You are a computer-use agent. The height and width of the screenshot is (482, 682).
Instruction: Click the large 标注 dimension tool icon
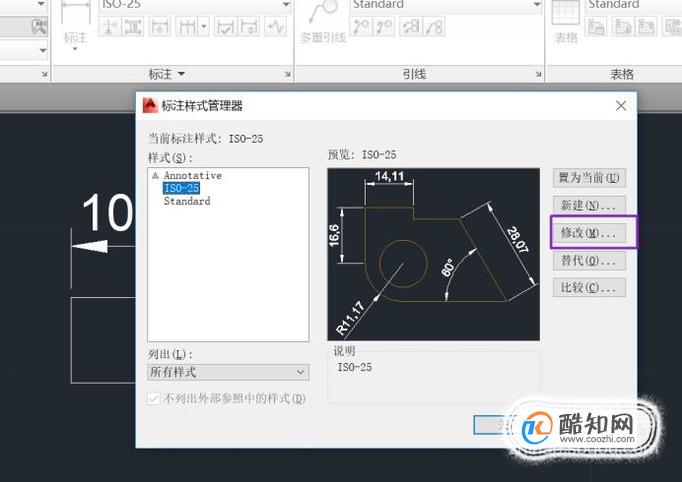point(75,13)
